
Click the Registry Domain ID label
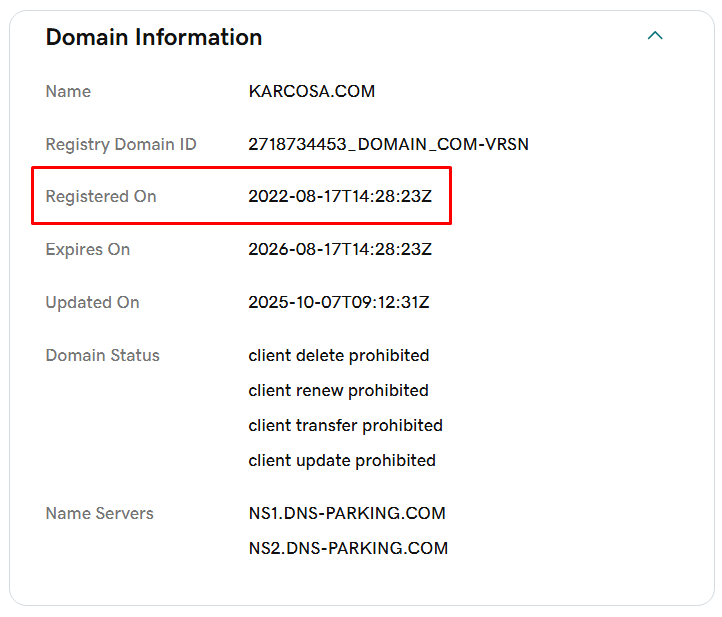point(121,144)
